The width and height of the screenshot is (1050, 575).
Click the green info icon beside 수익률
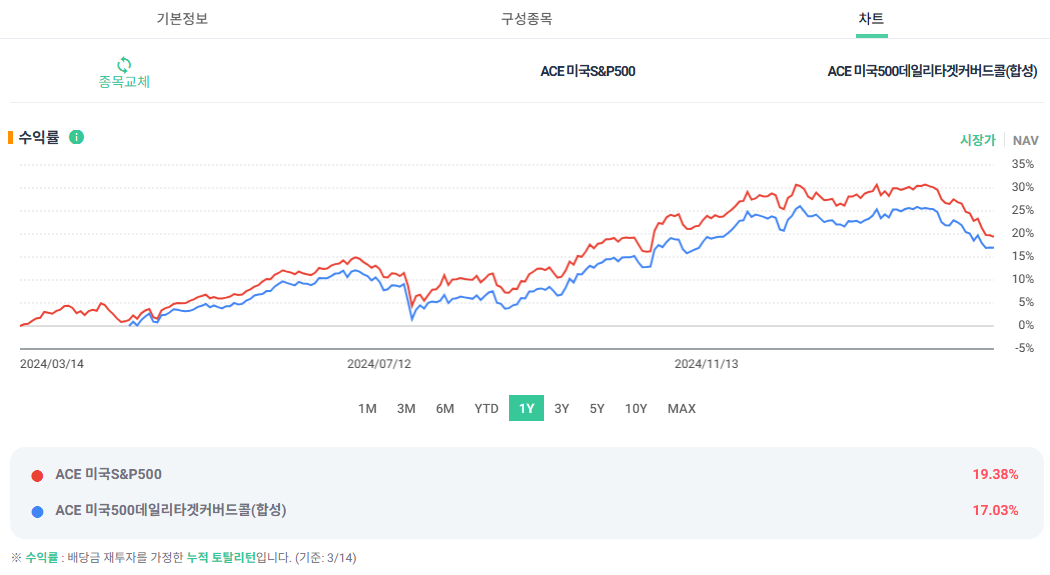[x=76, y=137]
